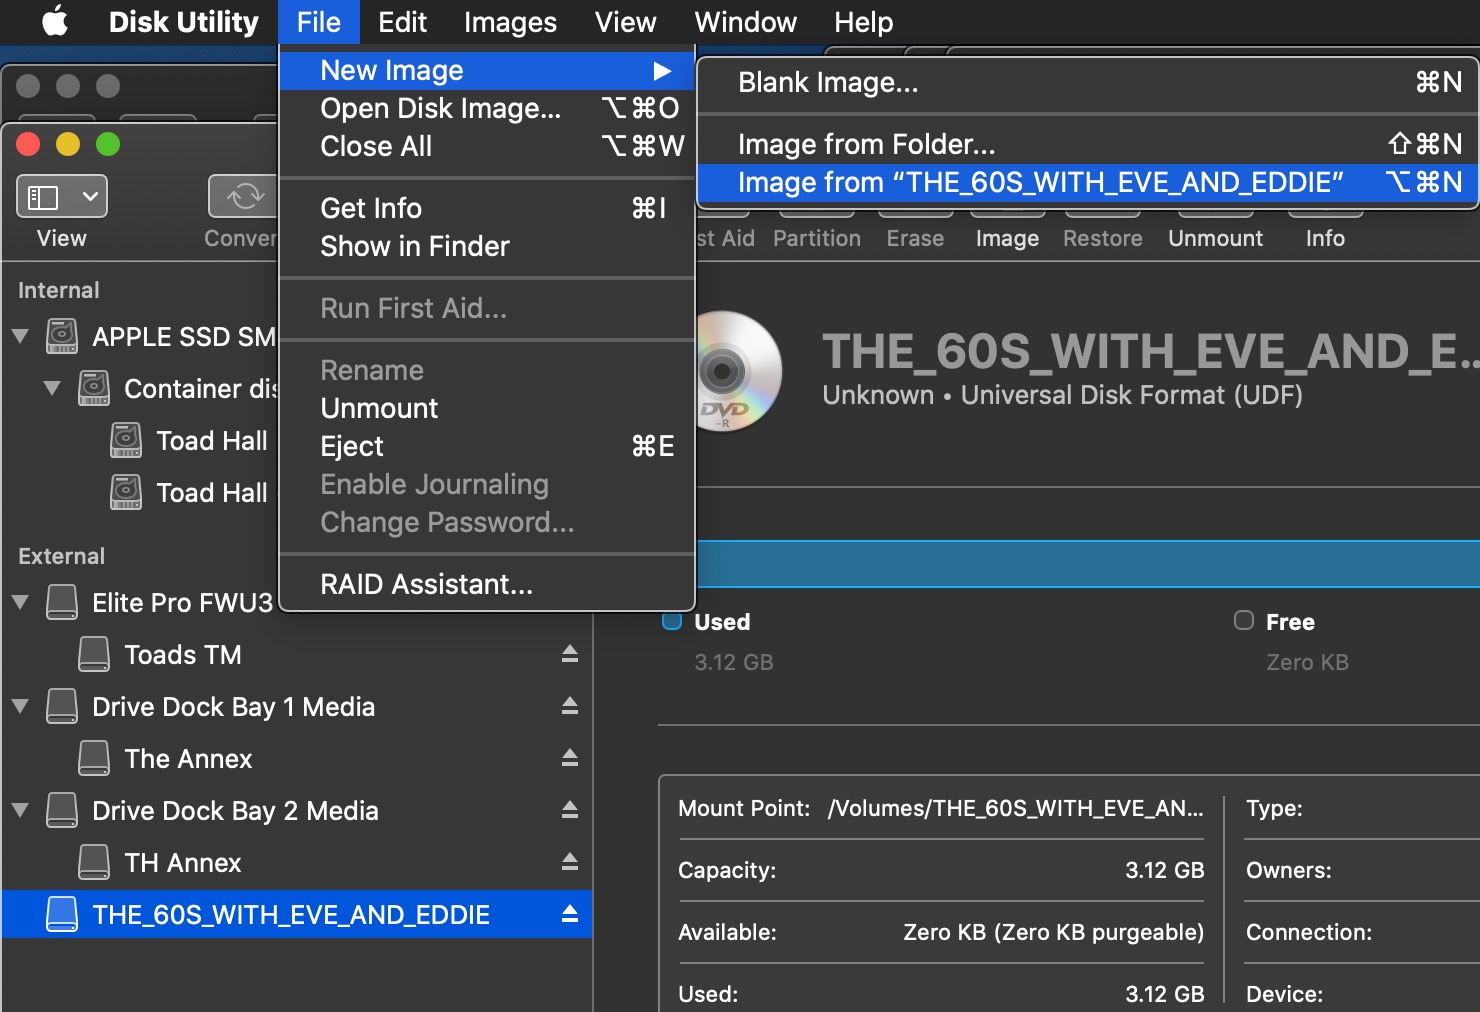Eject TH Annex via its eject icon

coord(570,862)
